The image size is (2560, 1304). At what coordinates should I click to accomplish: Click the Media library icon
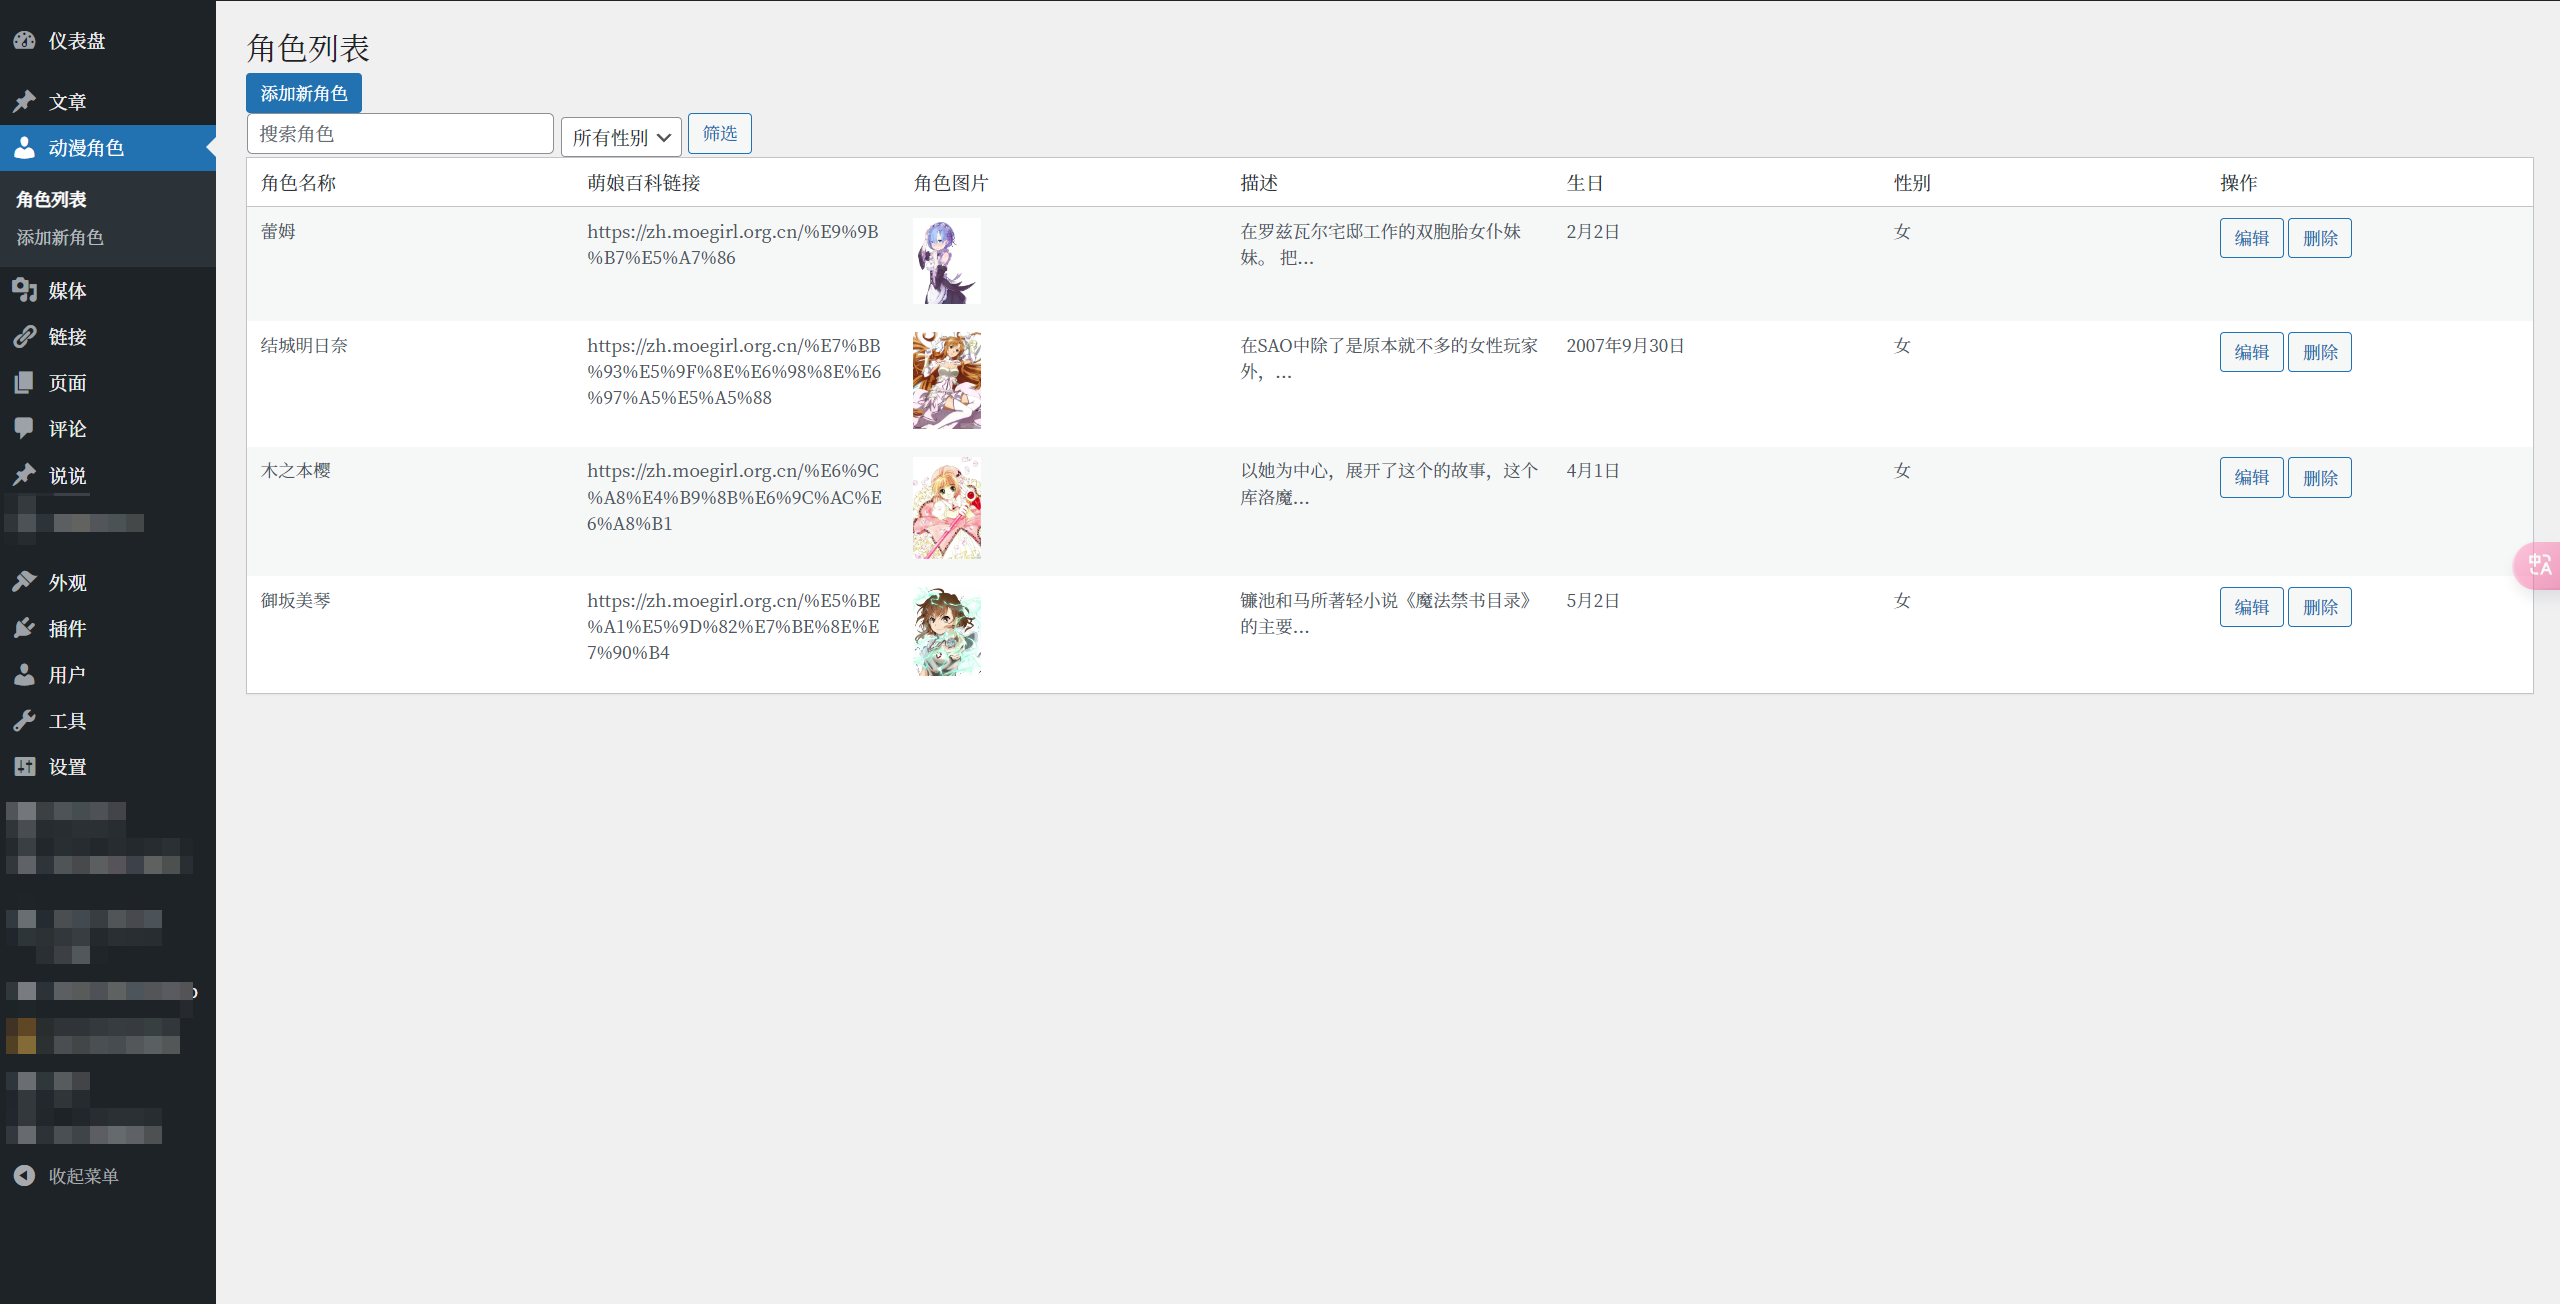pos(25,290)
